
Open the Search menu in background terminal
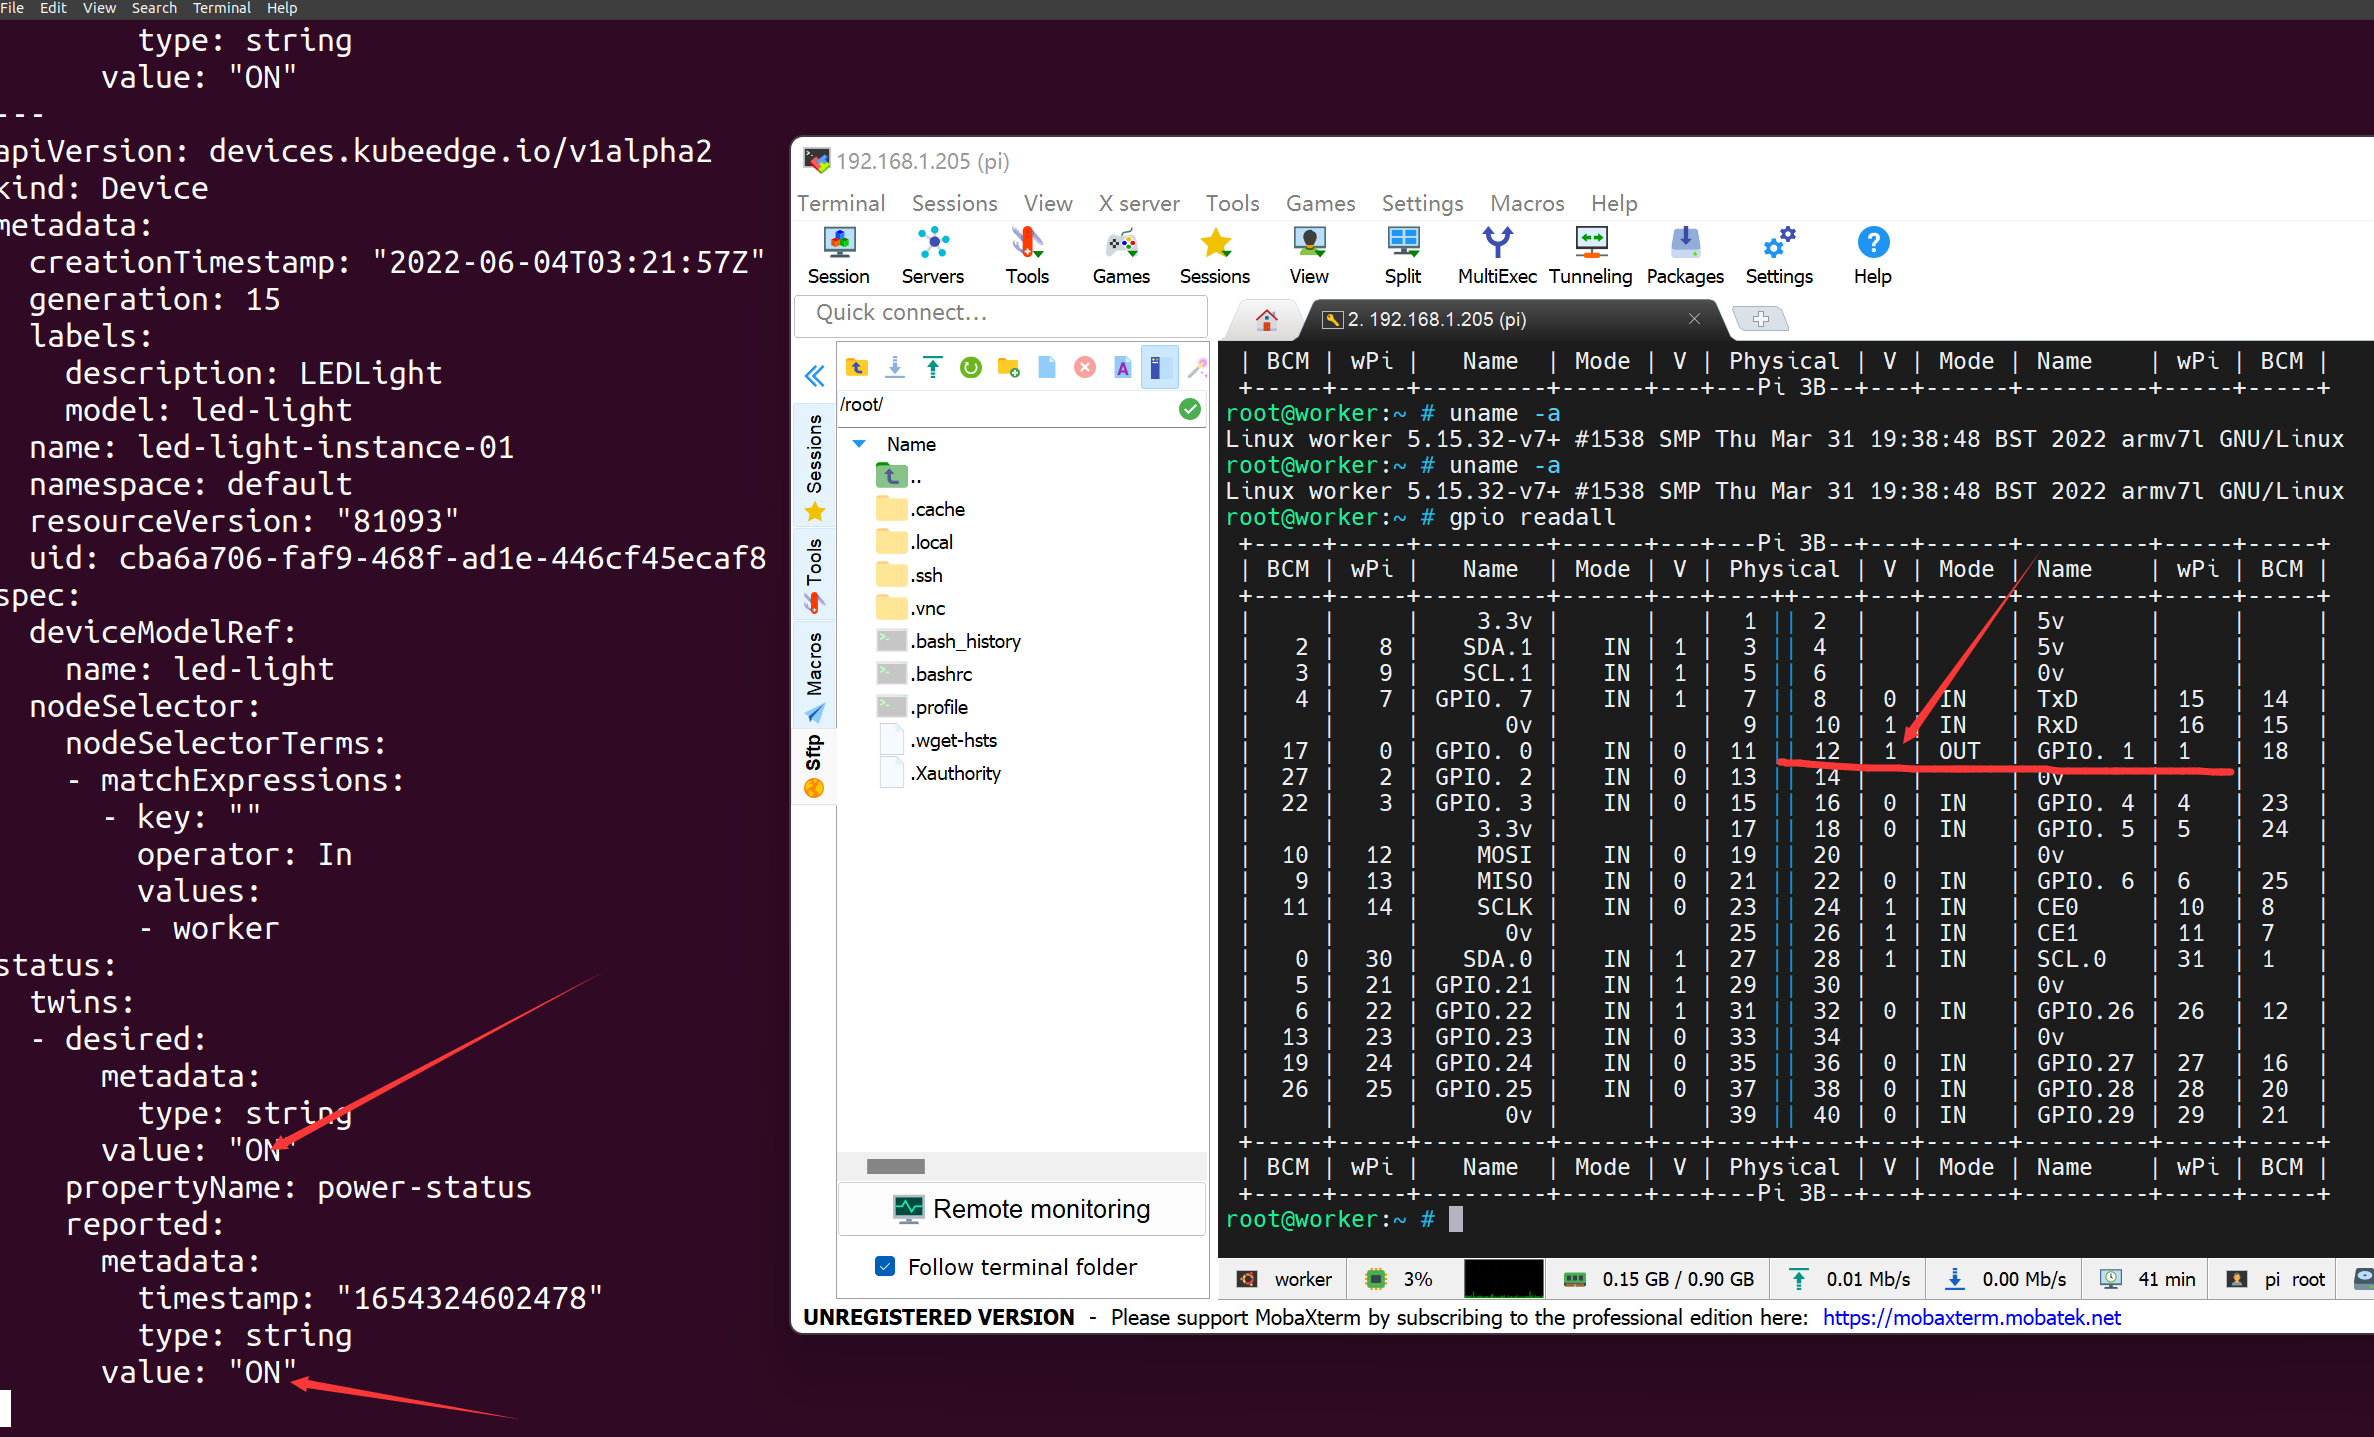pyautogui.click(x=154, y=8)
